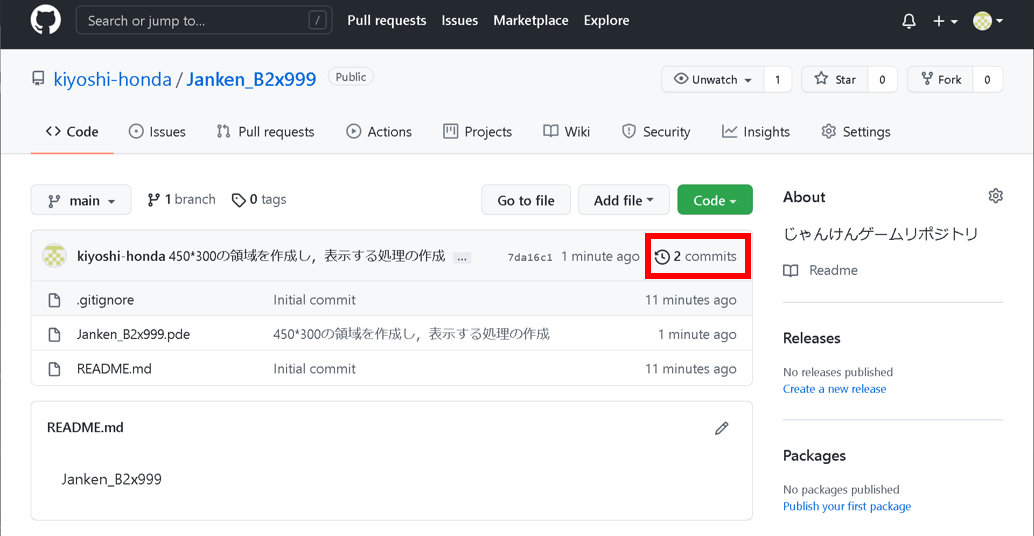1034x536 pixels.
Task: Expand the green Code dropdown
Action: pos(714,200)
